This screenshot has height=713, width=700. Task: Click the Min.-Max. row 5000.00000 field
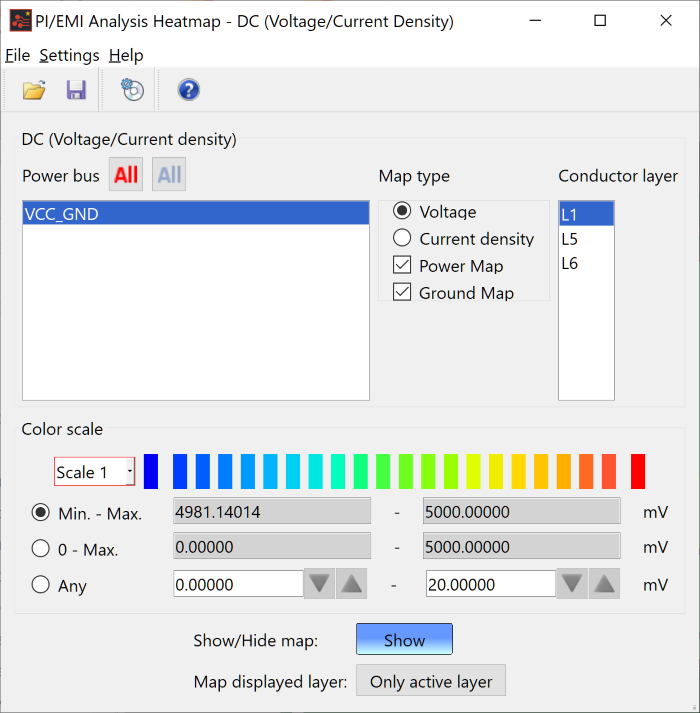(x=522, y=511)
